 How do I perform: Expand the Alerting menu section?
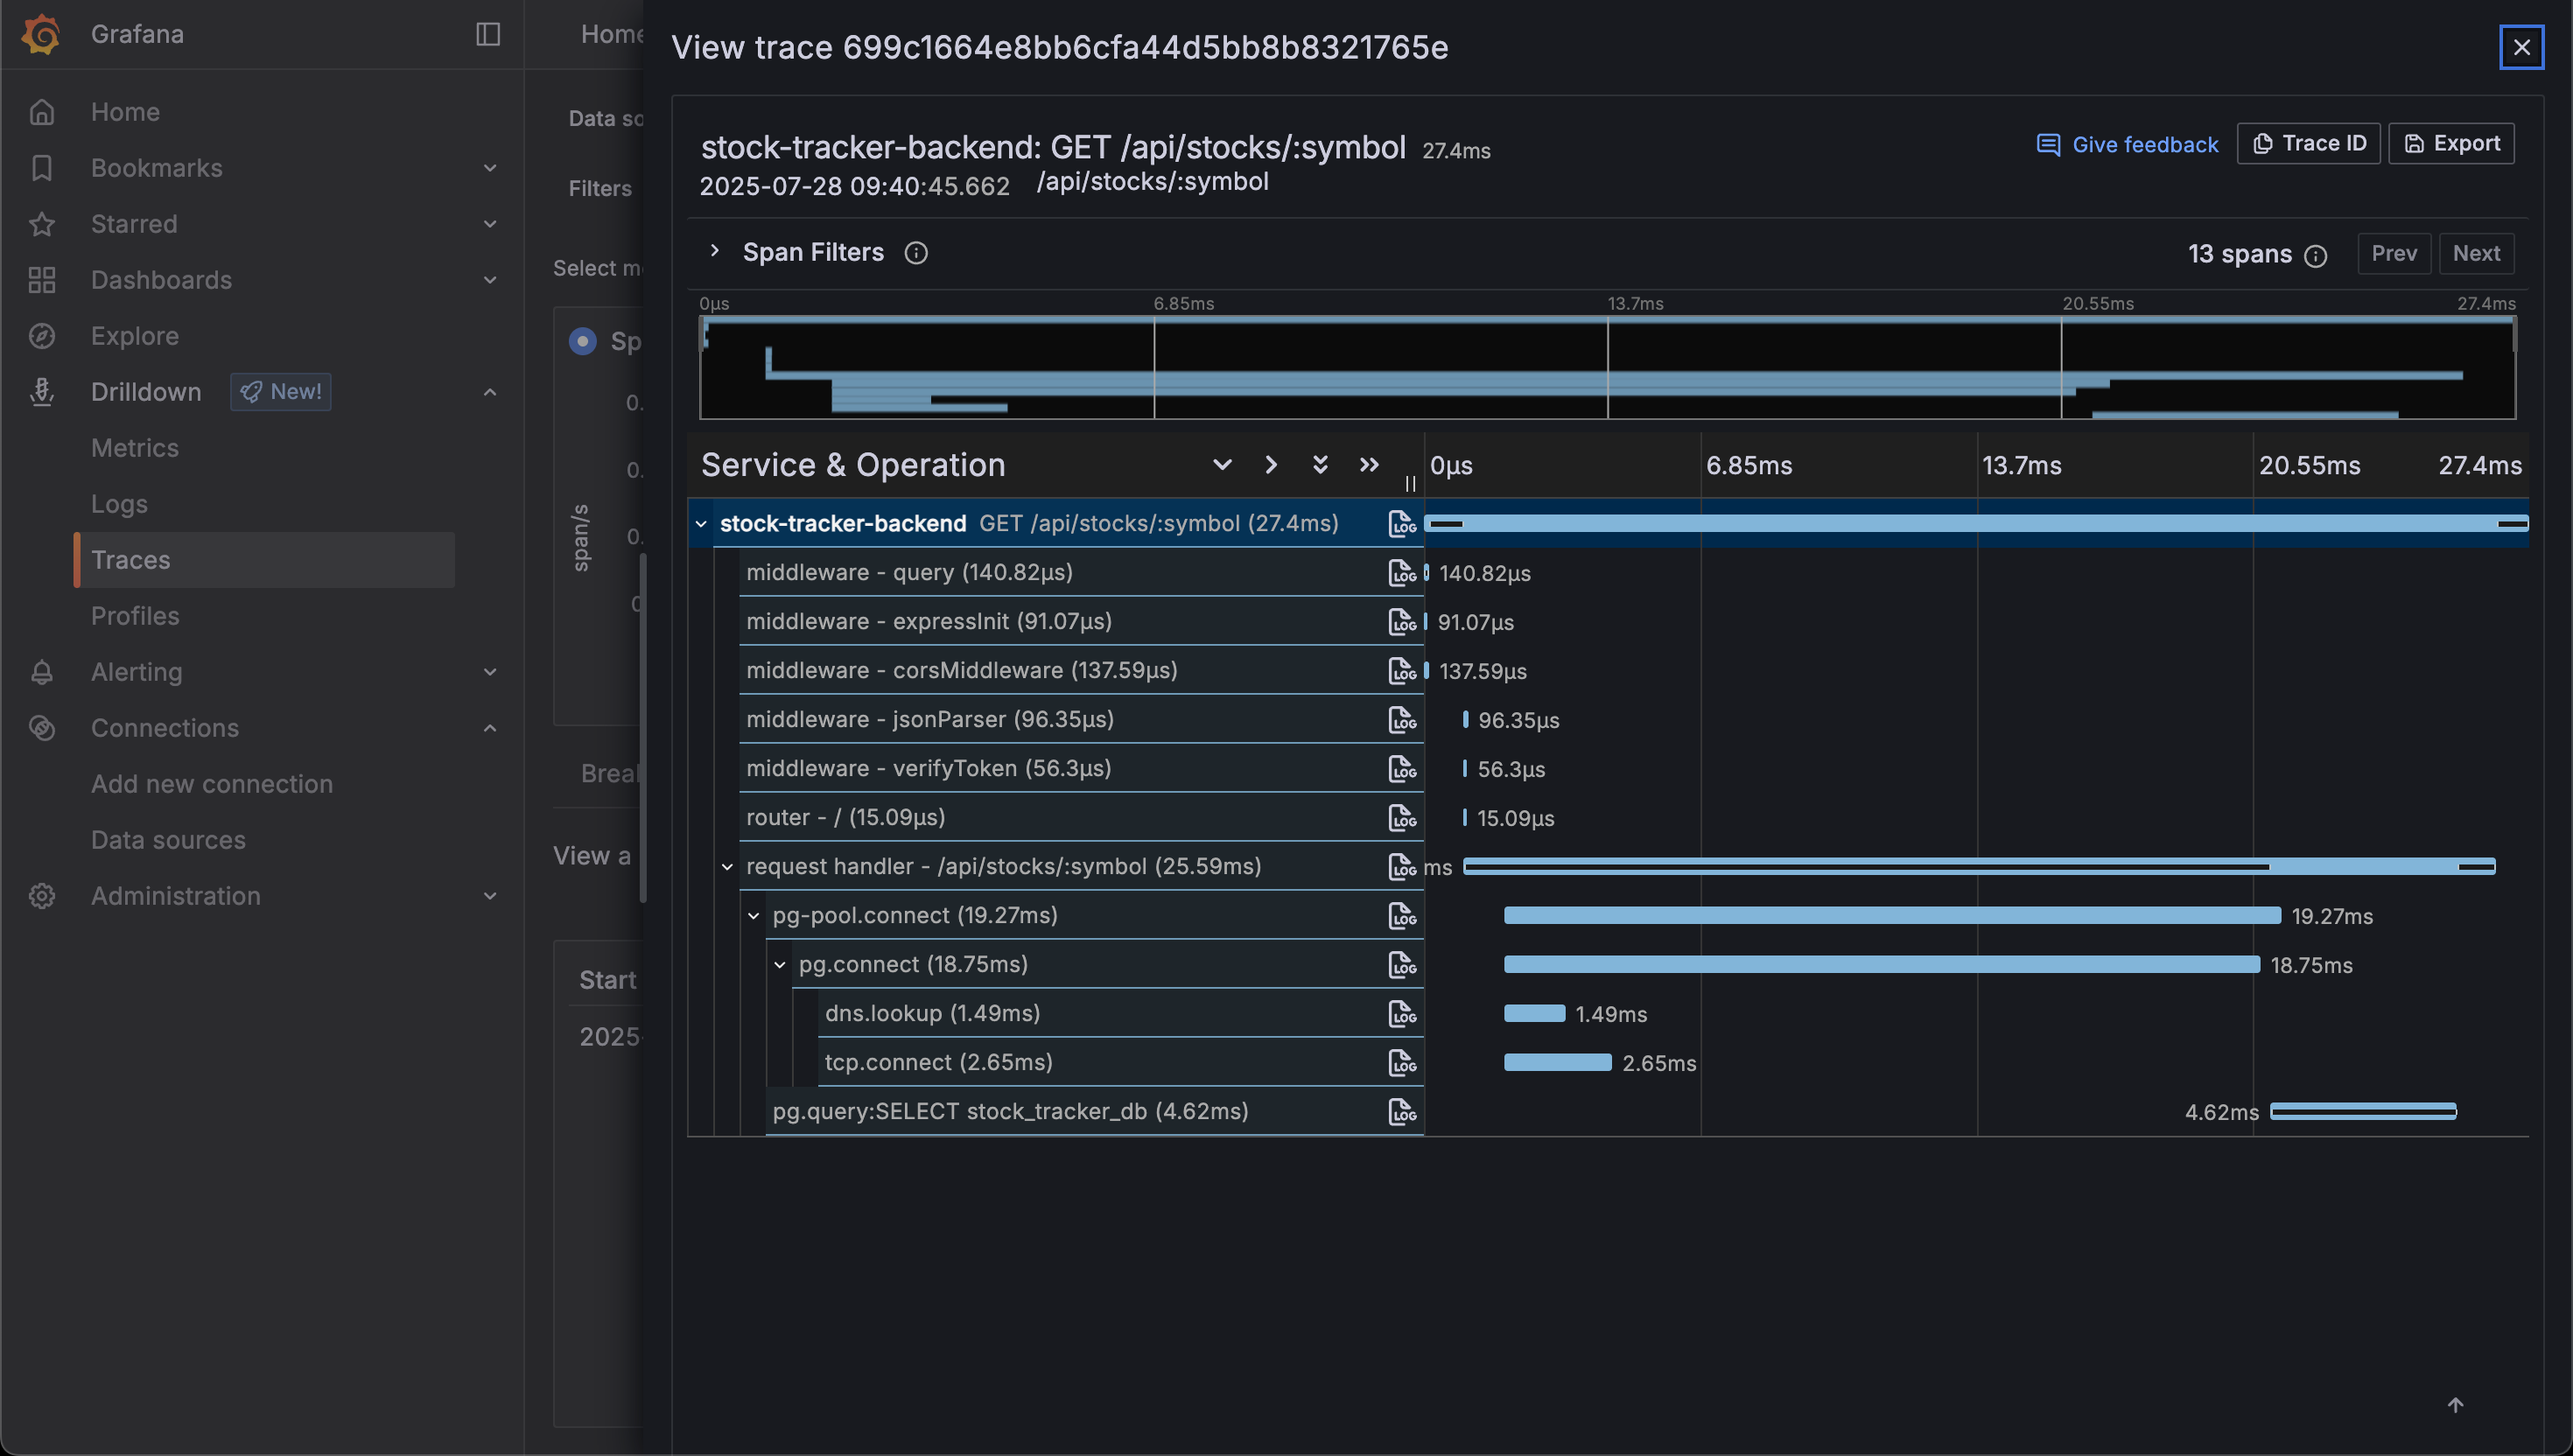click(x=490, y=672)
